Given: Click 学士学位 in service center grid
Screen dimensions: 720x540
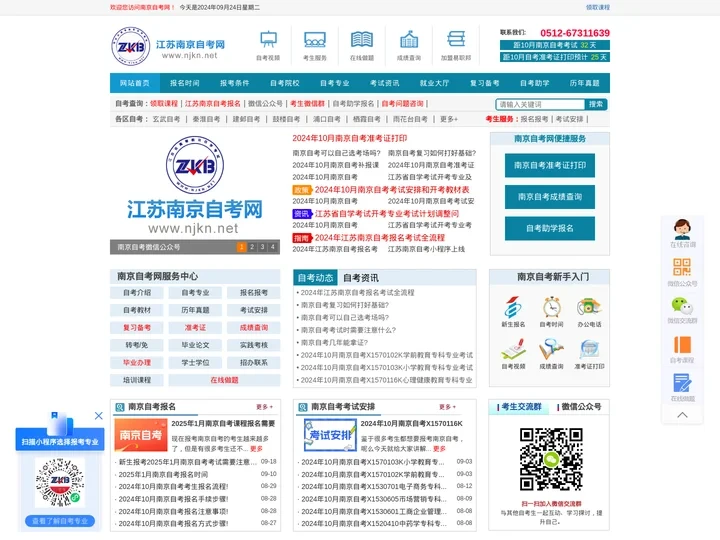Looking at the screenshot, I should coord(195,362).
